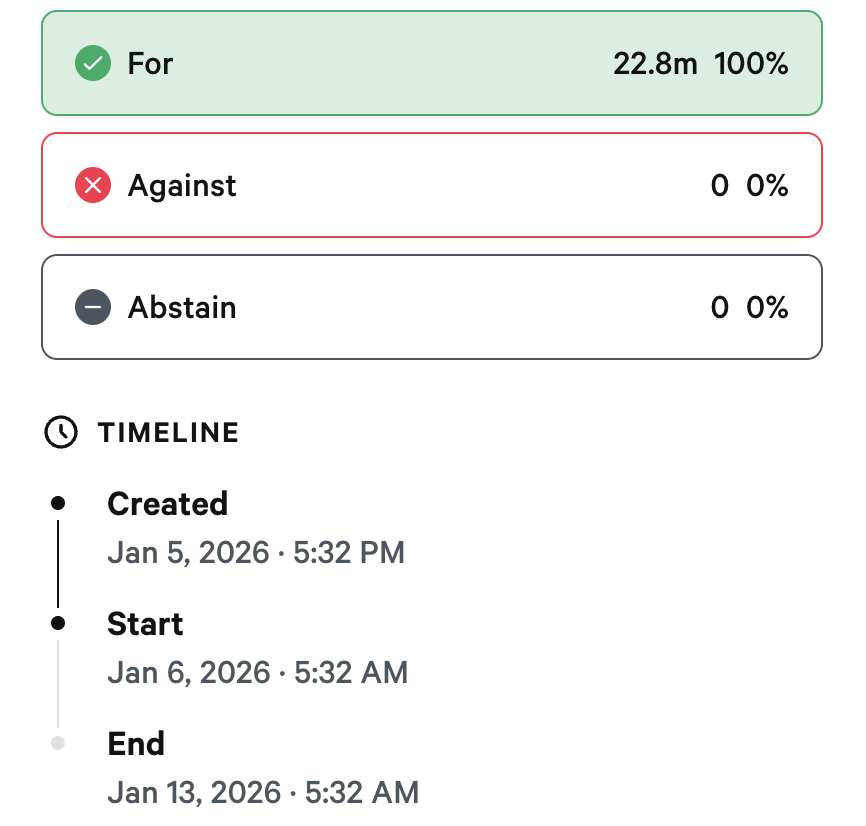Click the red X icon beside Against
The width and height of the screenshot is (866, 826).
pyautogui.click(x=93, y=185)
